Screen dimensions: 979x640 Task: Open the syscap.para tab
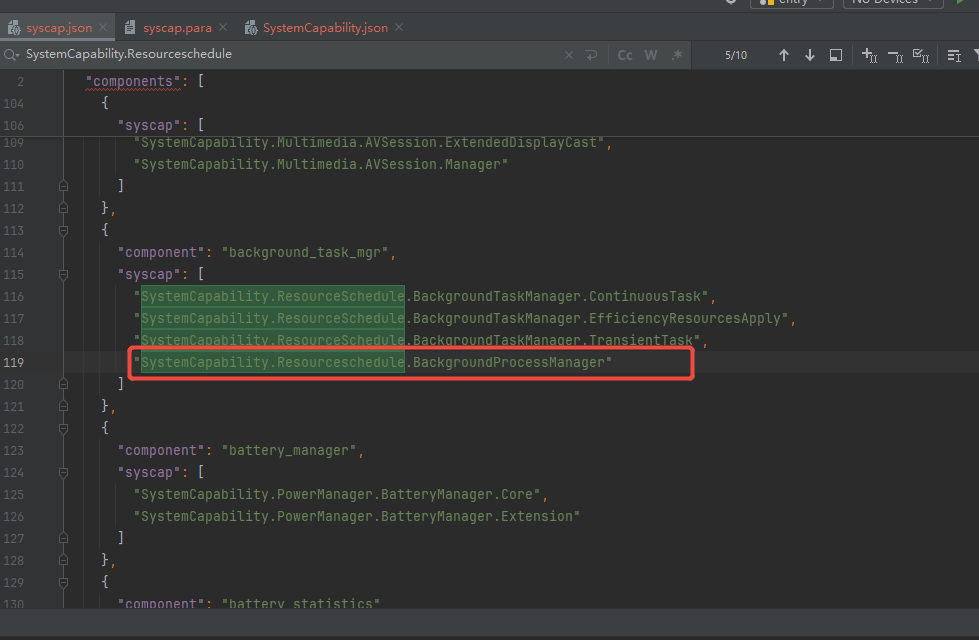(x=177, y=28)
